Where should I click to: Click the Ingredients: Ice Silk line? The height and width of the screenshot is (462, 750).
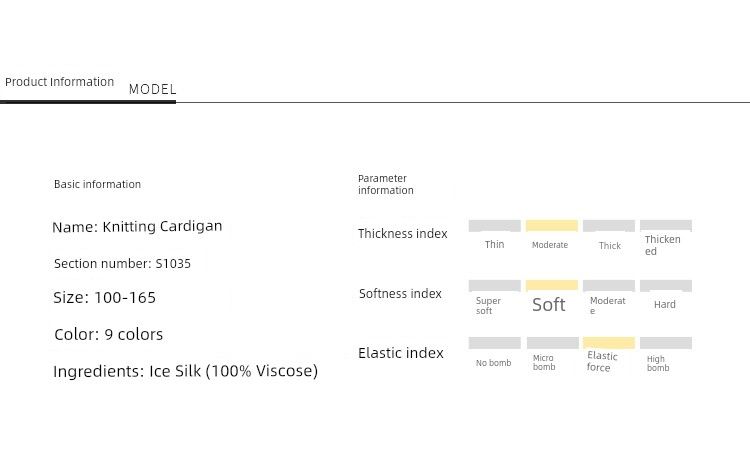[x=185, y=371]
